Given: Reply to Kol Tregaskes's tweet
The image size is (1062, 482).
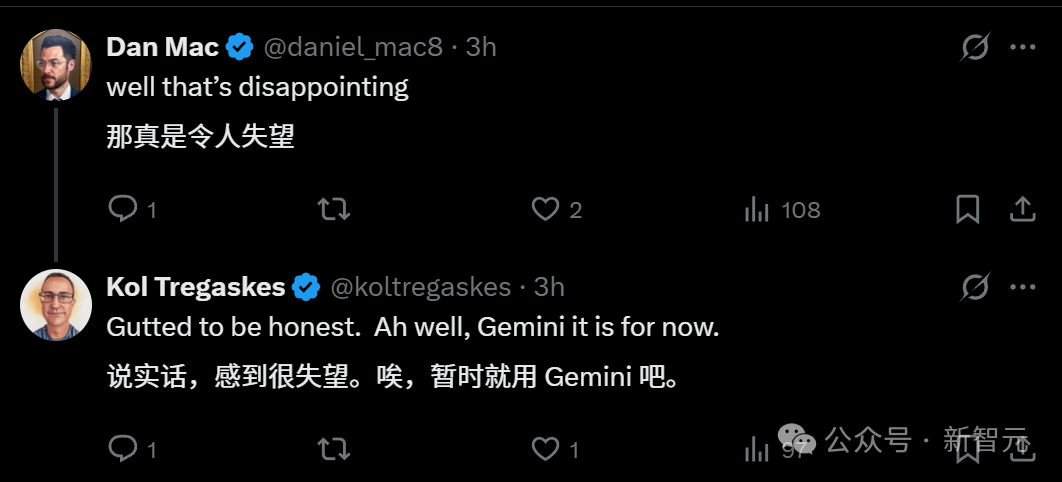Looking at the screenshot, I should point(123,449).
